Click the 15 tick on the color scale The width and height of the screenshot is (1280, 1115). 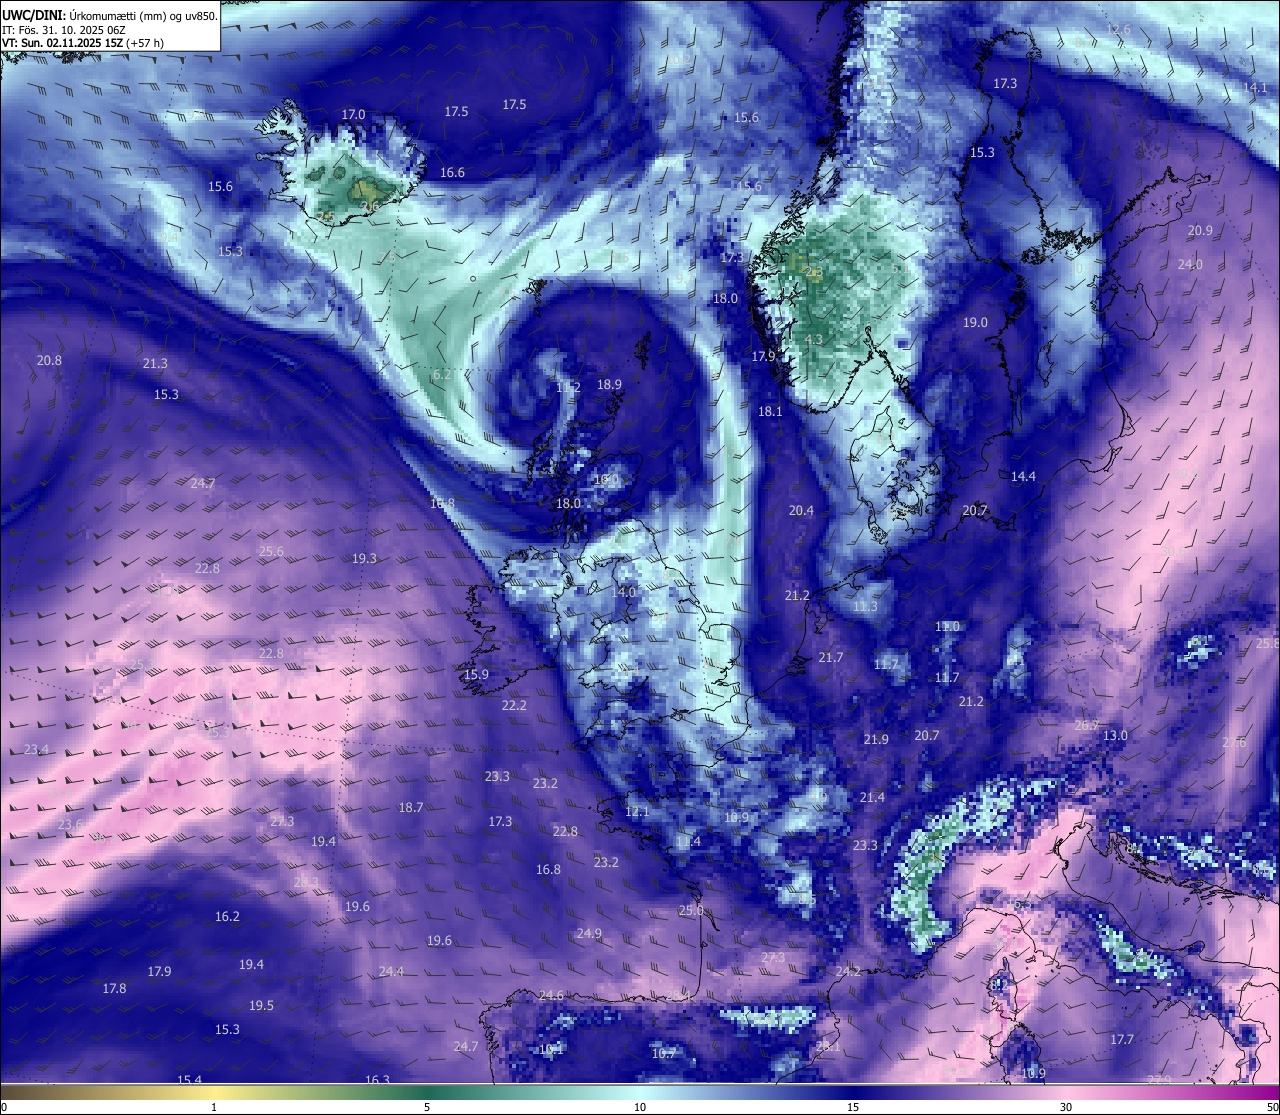pyautogui.click(x=853, y=1107)
